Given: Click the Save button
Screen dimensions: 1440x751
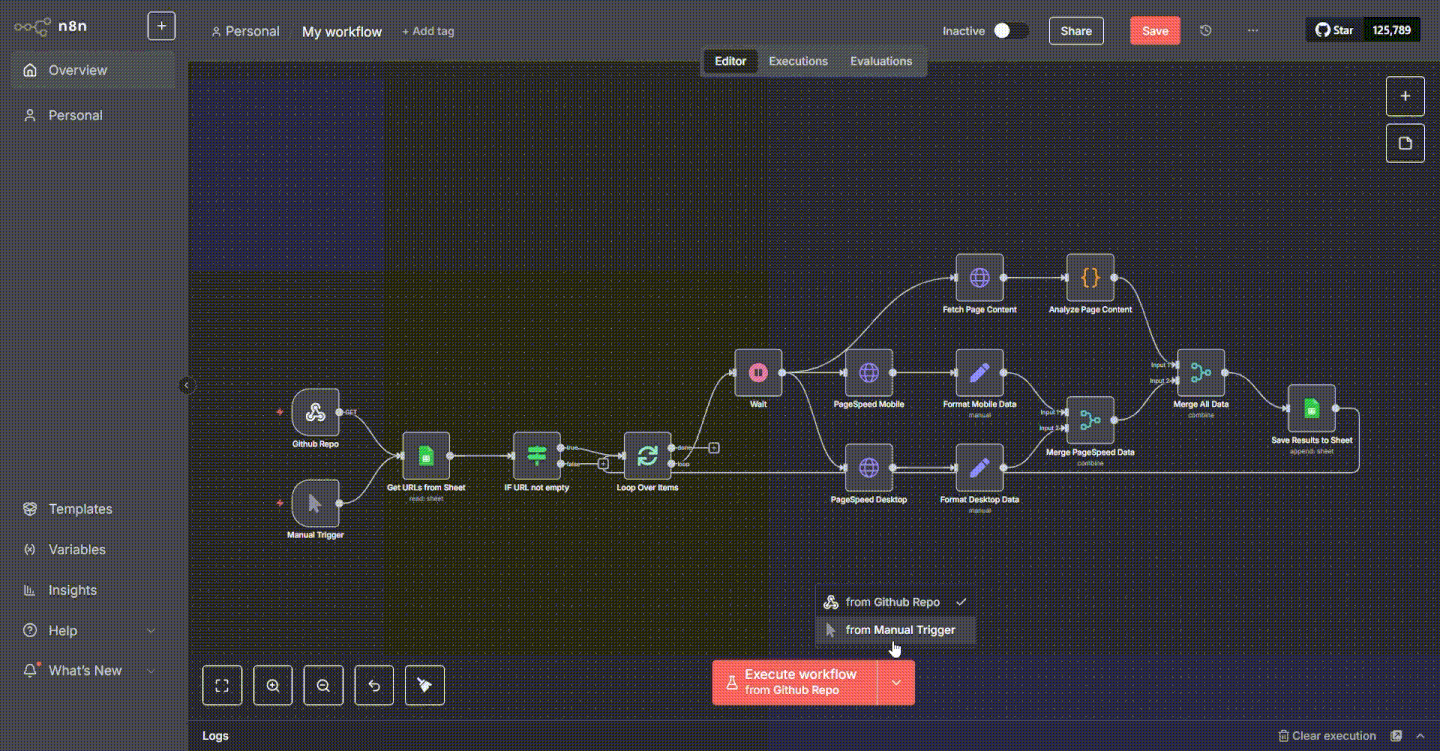Looking at the screenshot, I should click(1155, 31).
